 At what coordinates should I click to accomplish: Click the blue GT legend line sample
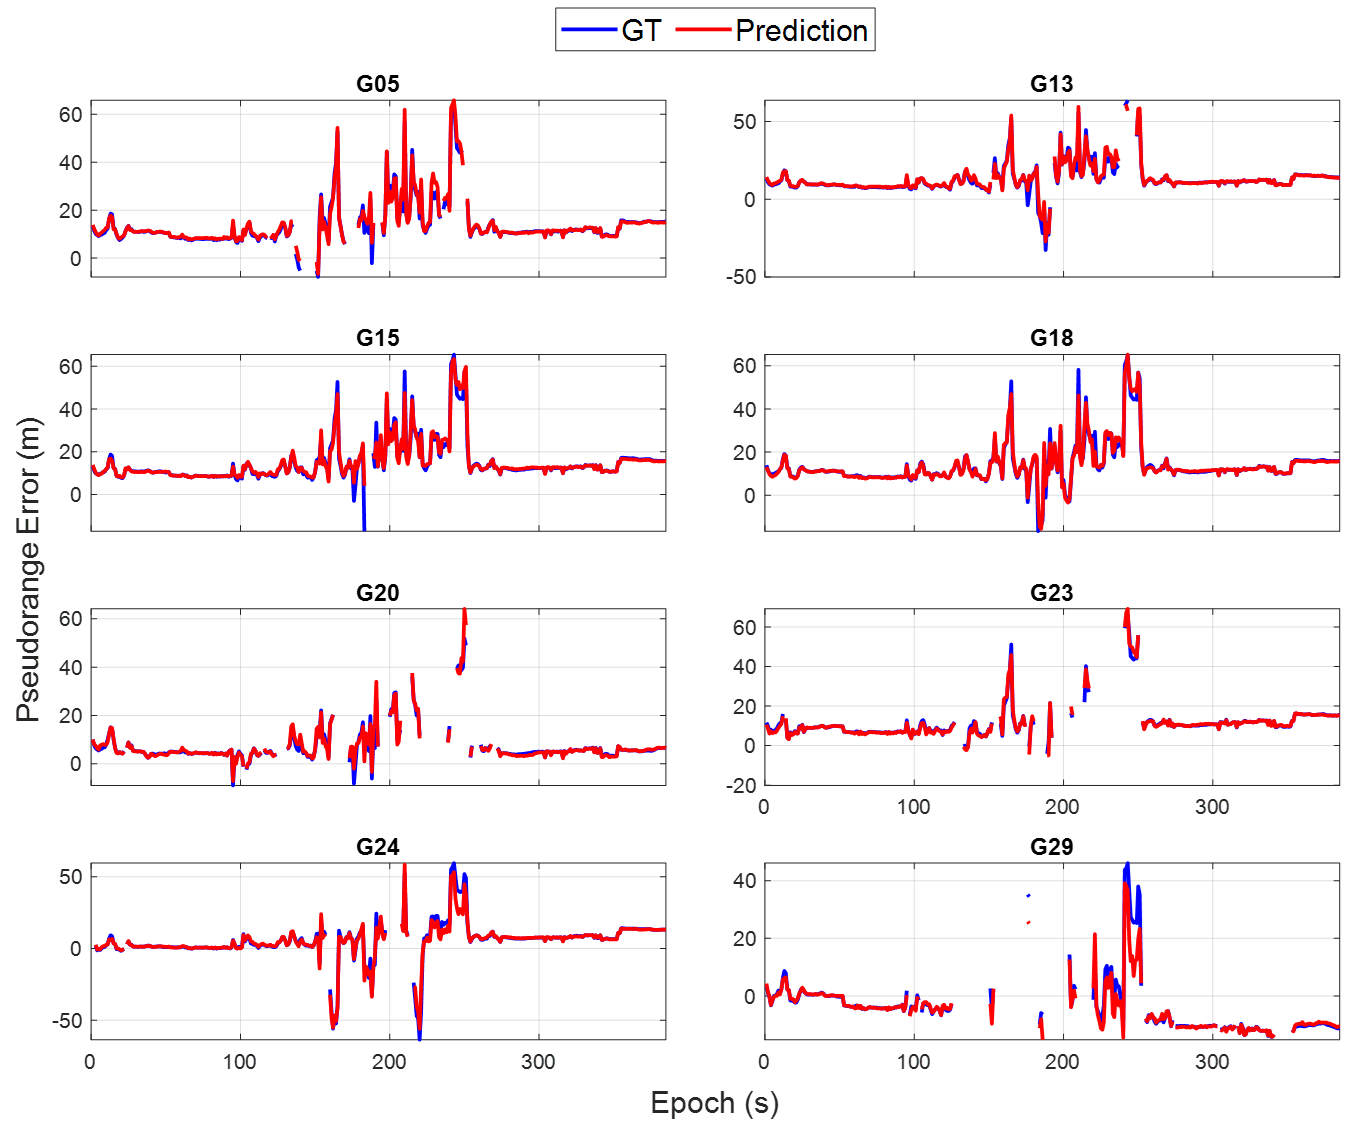point(589,30)
